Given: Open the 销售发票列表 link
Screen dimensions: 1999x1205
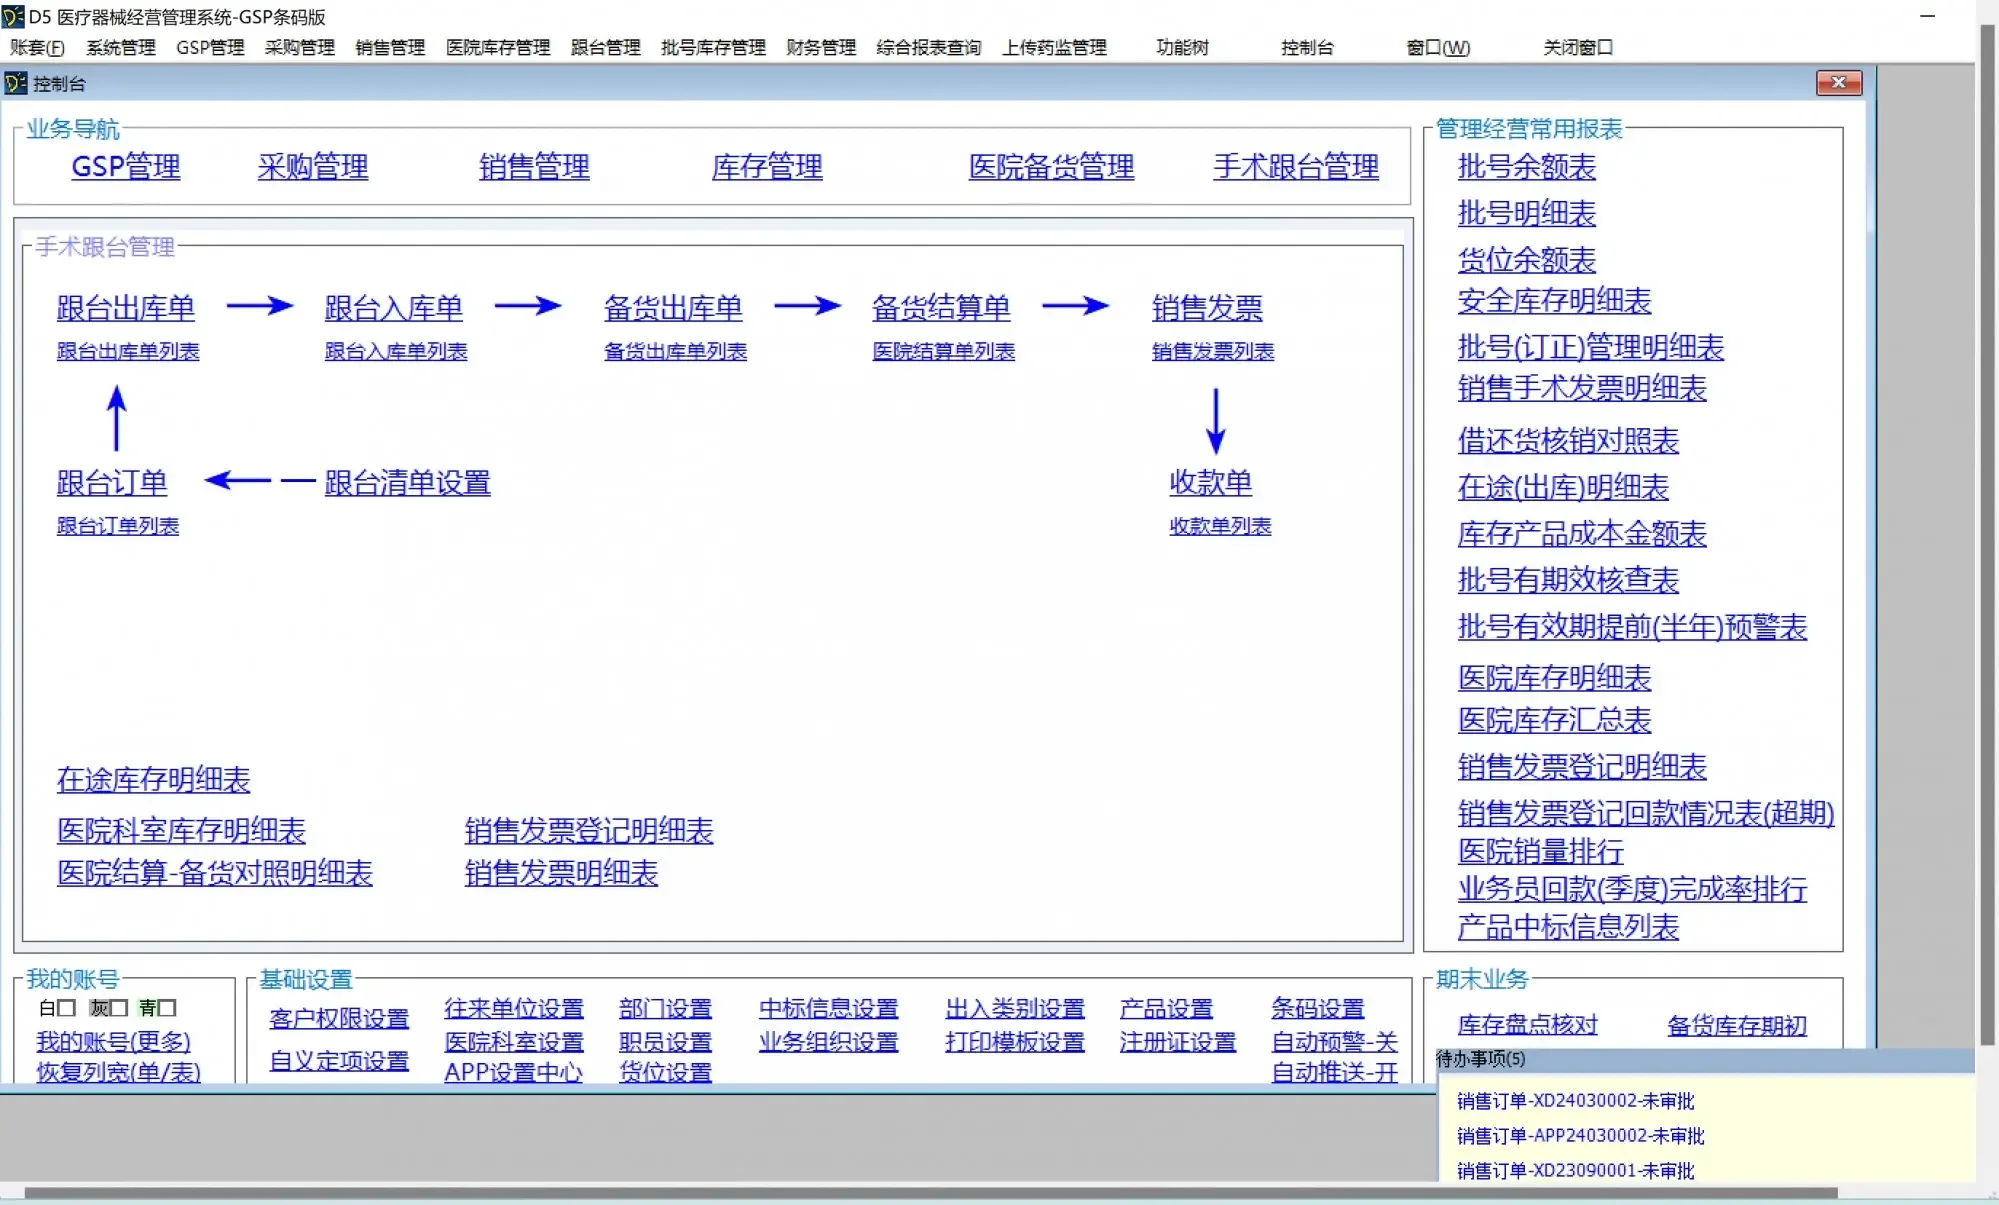Looking at the screenshot, I should click(1213, 351).
